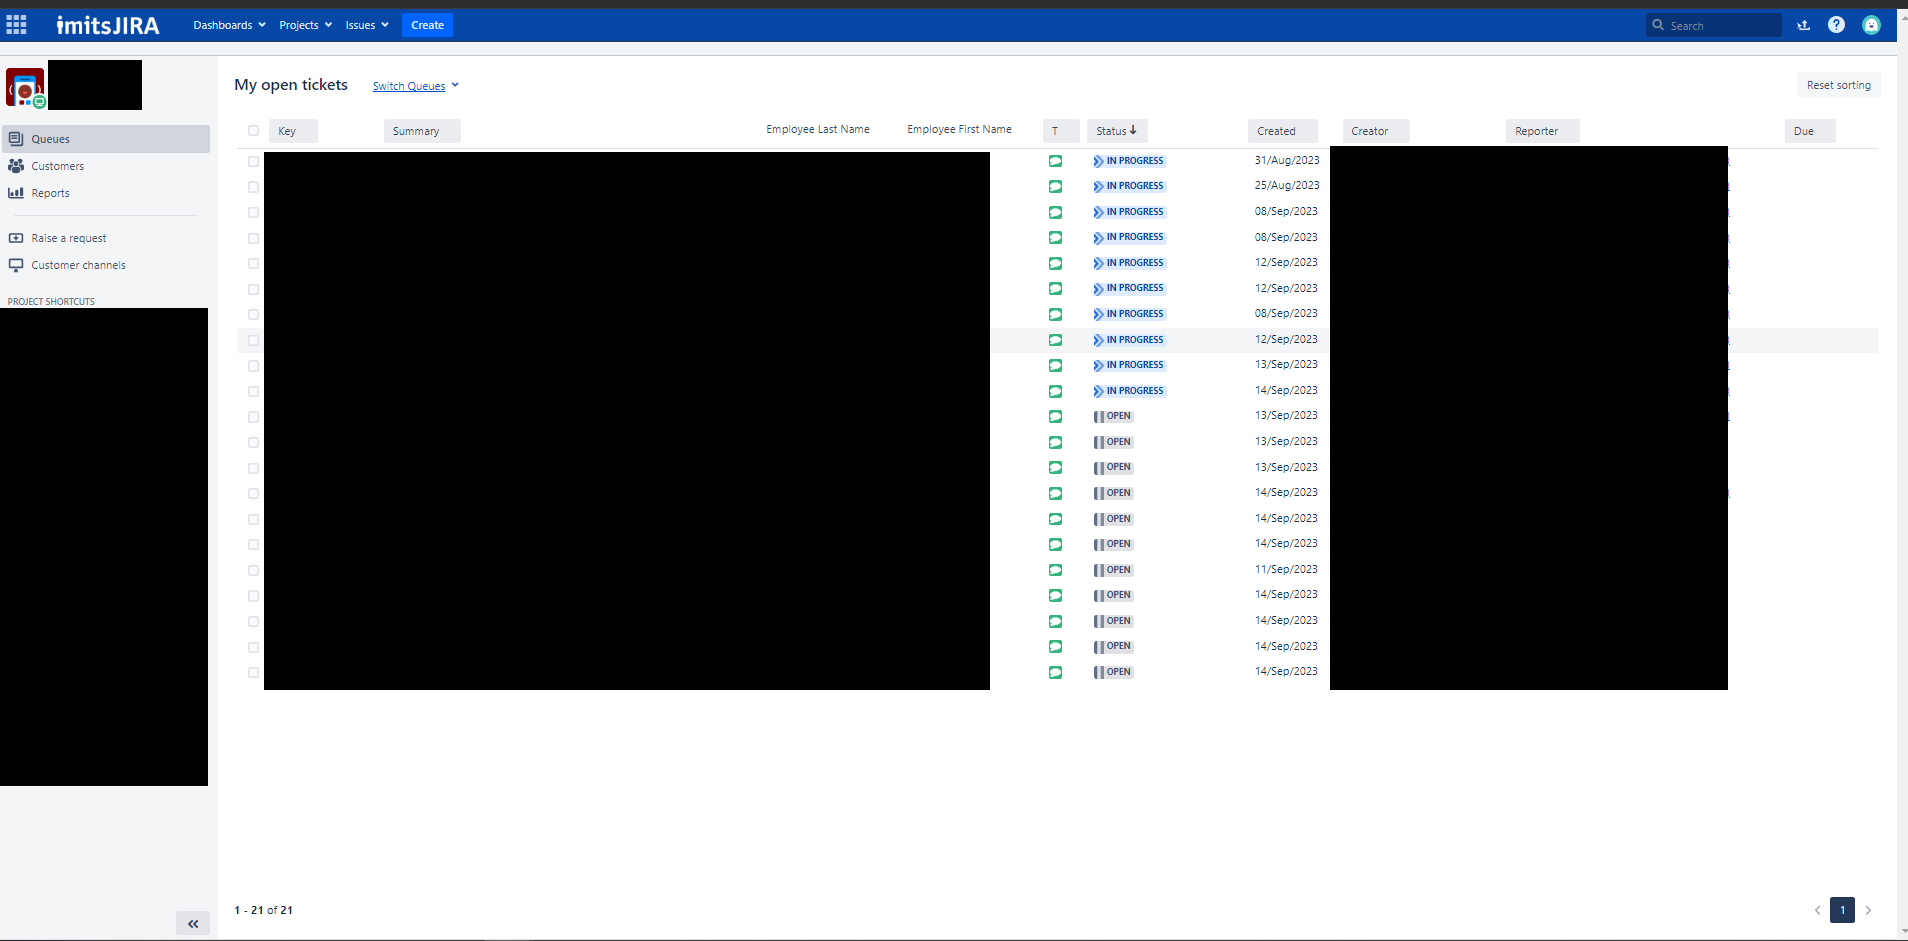The image size is (1908, 941).
Task: Check the first ticket row's checkbox
Action: (253, 161)
